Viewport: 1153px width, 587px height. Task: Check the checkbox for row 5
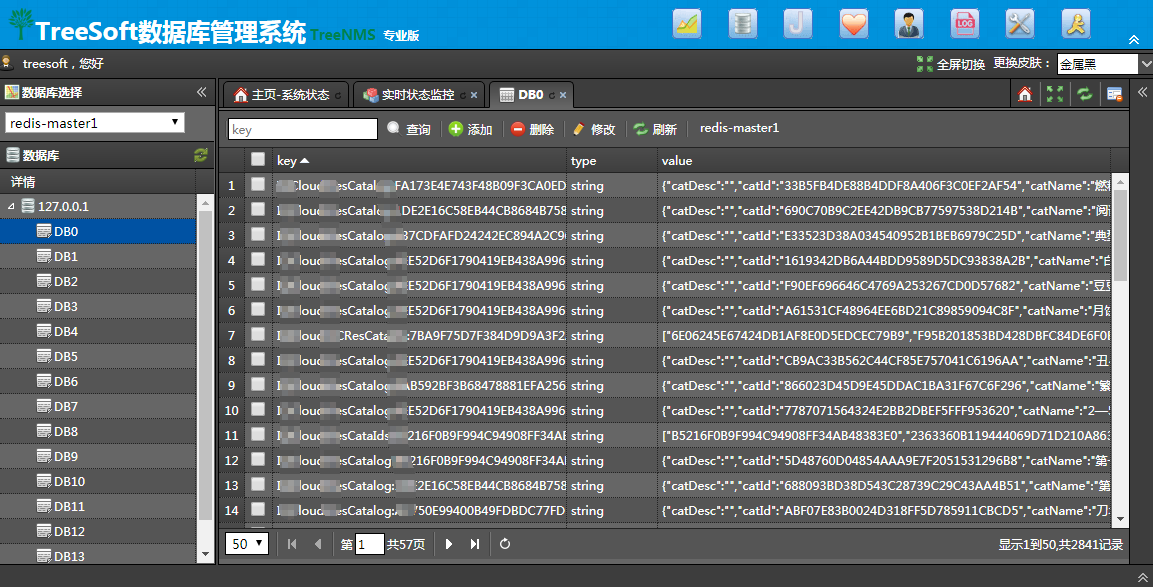[x=257, y=285]
